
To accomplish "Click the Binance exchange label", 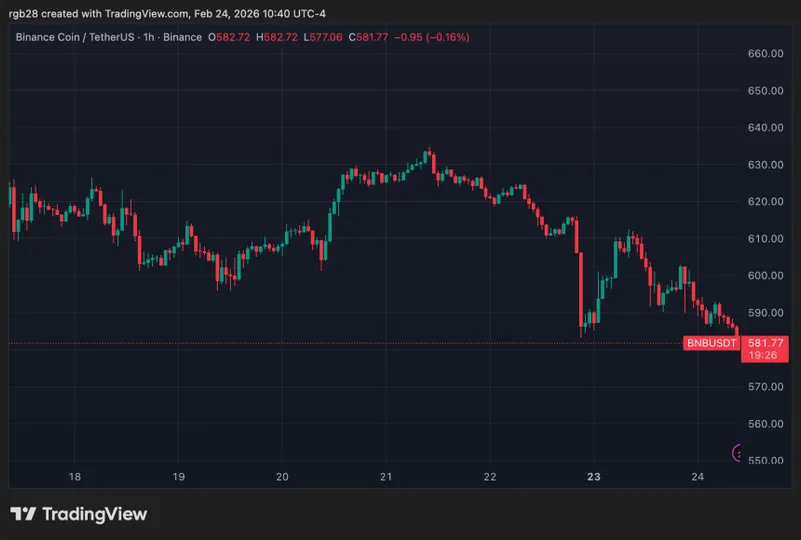I will [182, 37].
